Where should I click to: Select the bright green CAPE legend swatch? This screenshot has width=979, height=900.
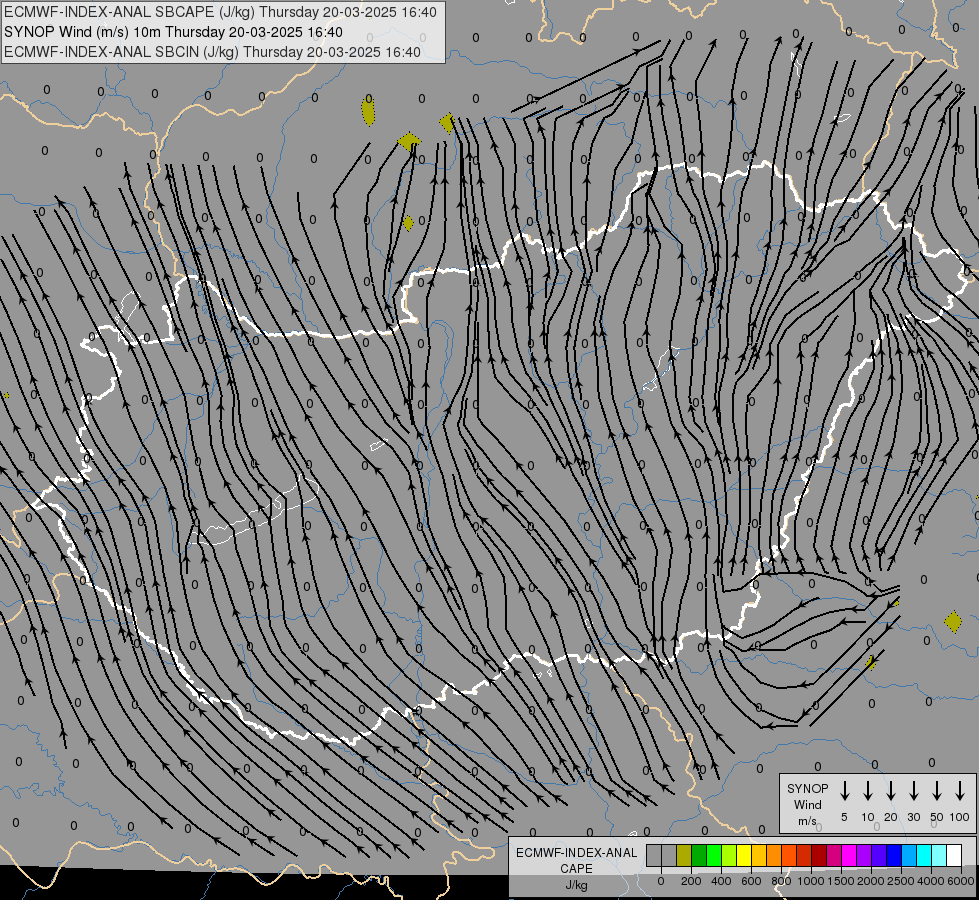[x=714, y=855]
